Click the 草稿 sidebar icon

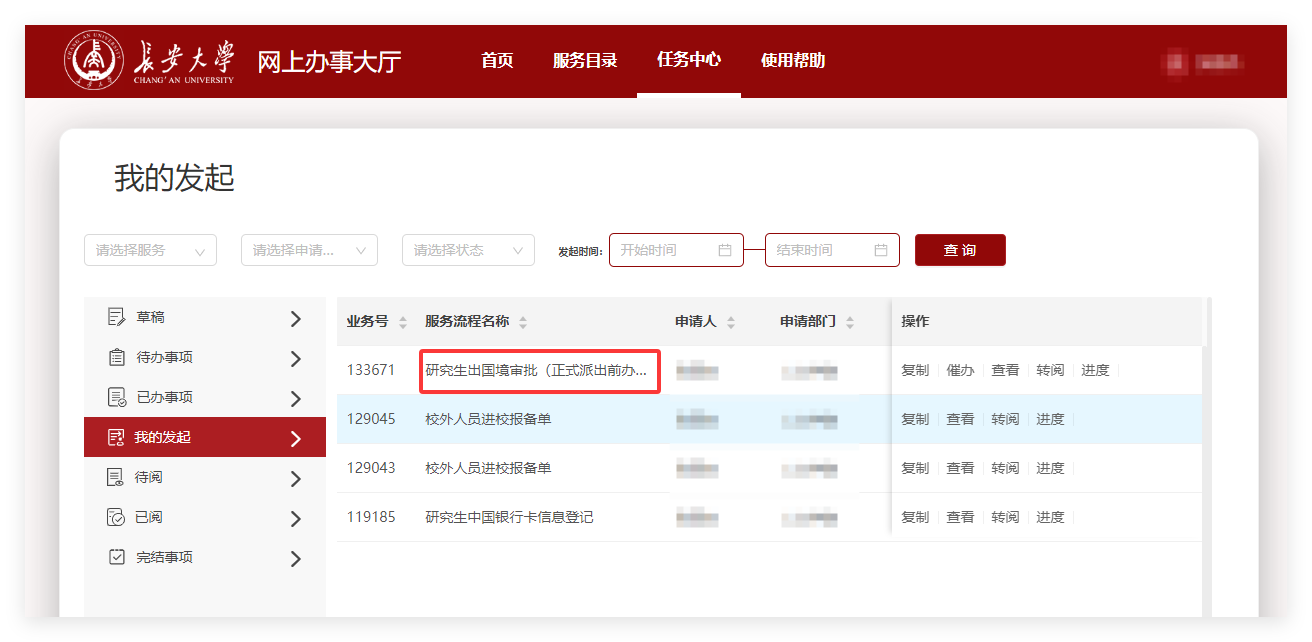click(116, 317)
